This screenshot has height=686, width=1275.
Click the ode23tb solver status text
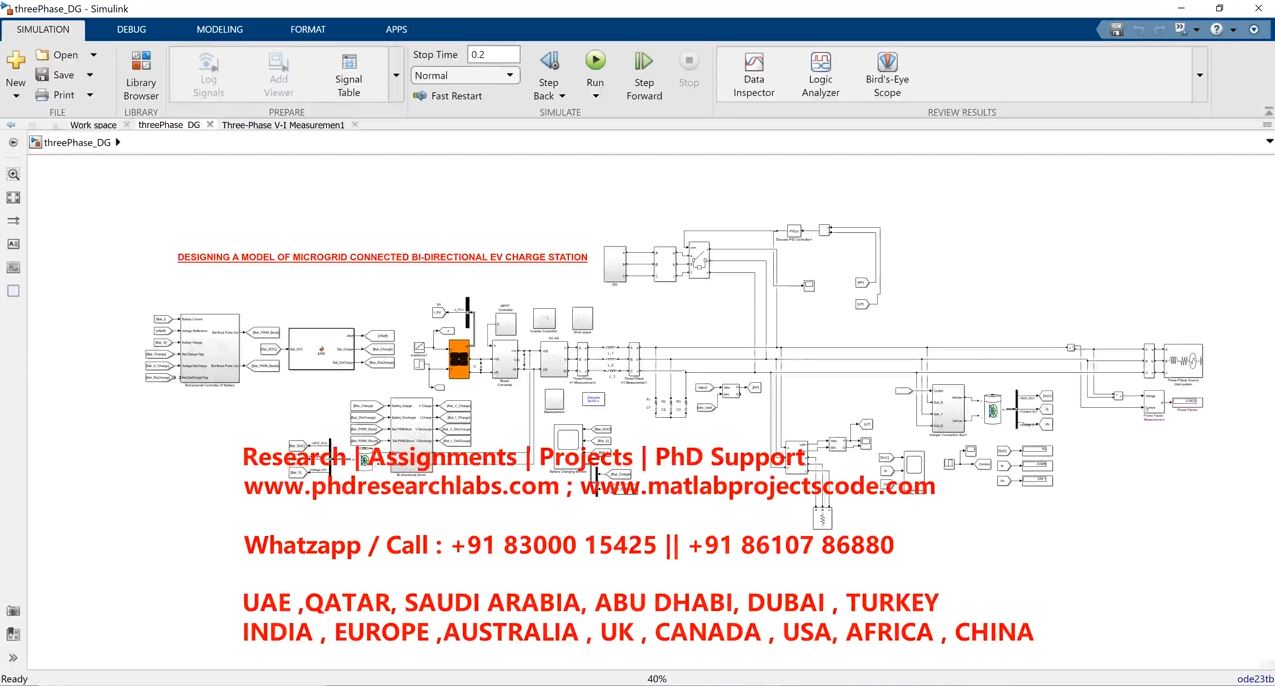[1254, 679]
